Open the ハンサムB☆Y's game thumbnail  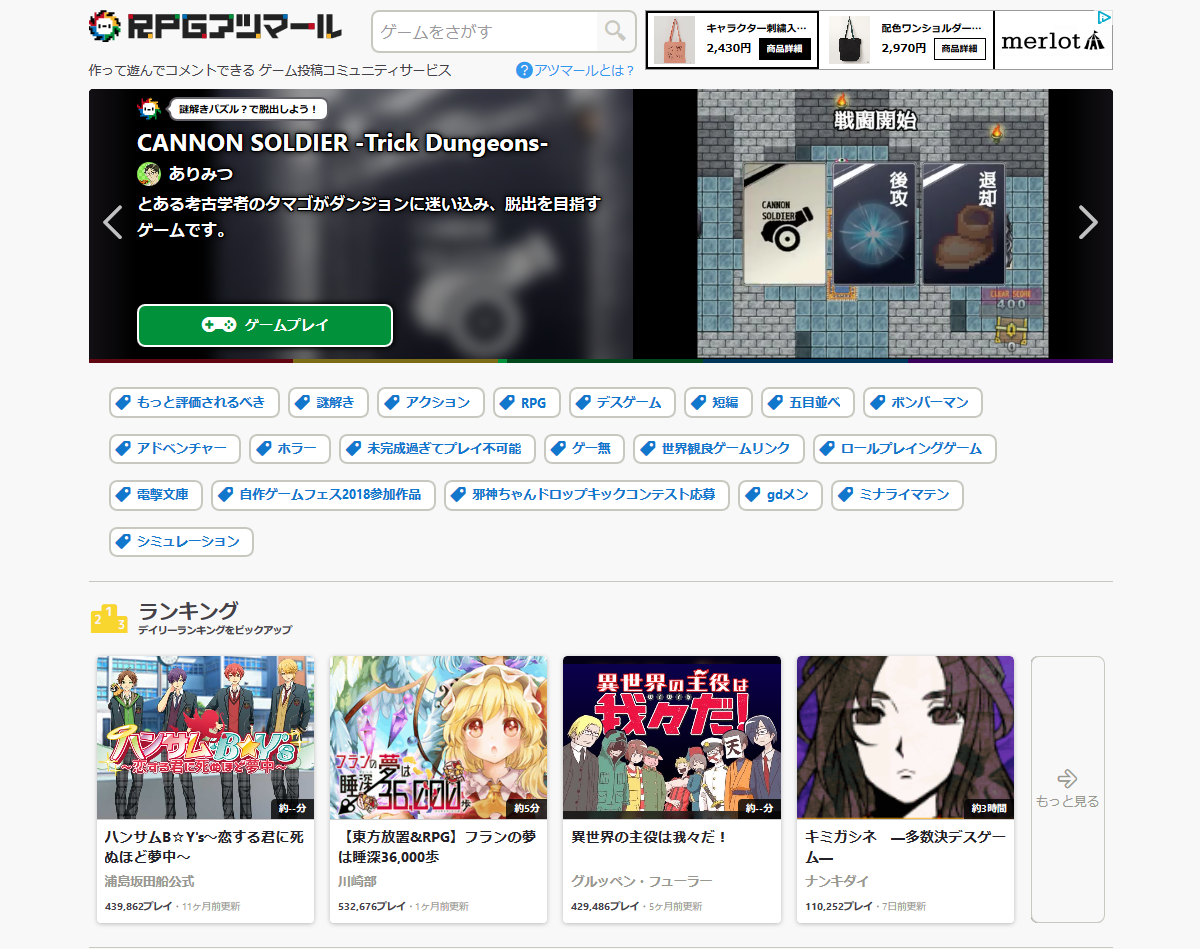point(206,738)
